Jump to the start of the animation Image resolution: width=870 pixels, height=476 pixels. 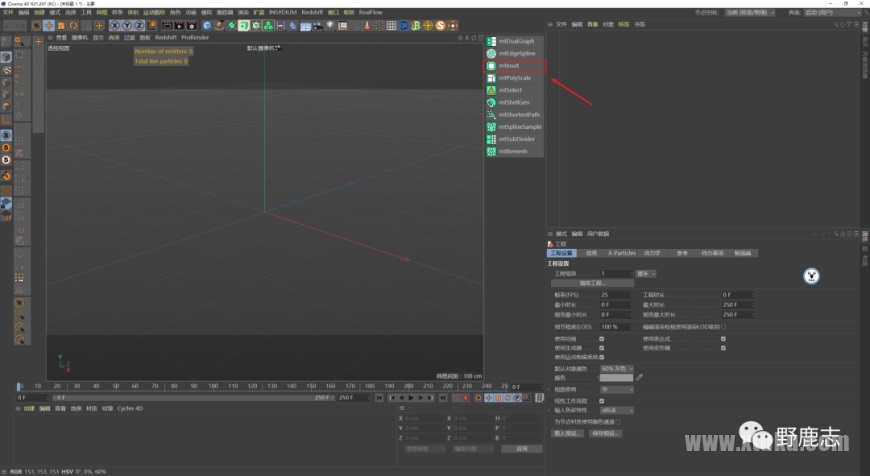pyautogui.click(x=379, y=398)
